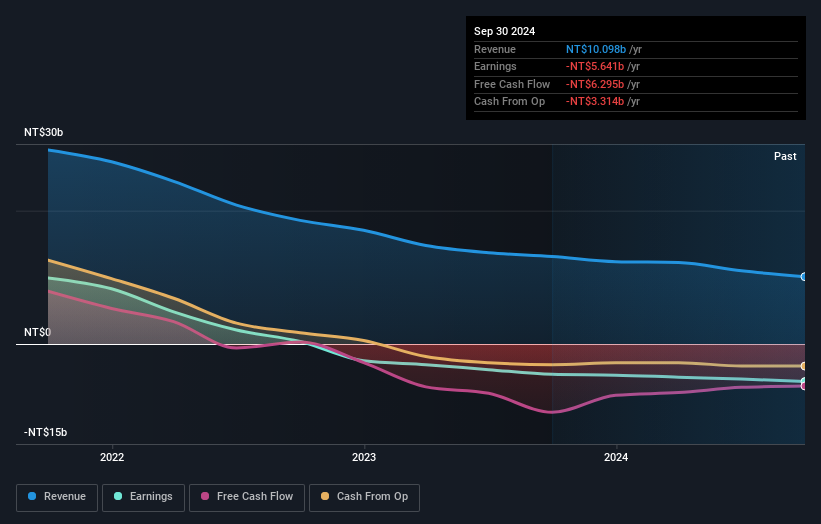
Task: Click the Revenue row label in tooltip
Action: pos(495,49)
